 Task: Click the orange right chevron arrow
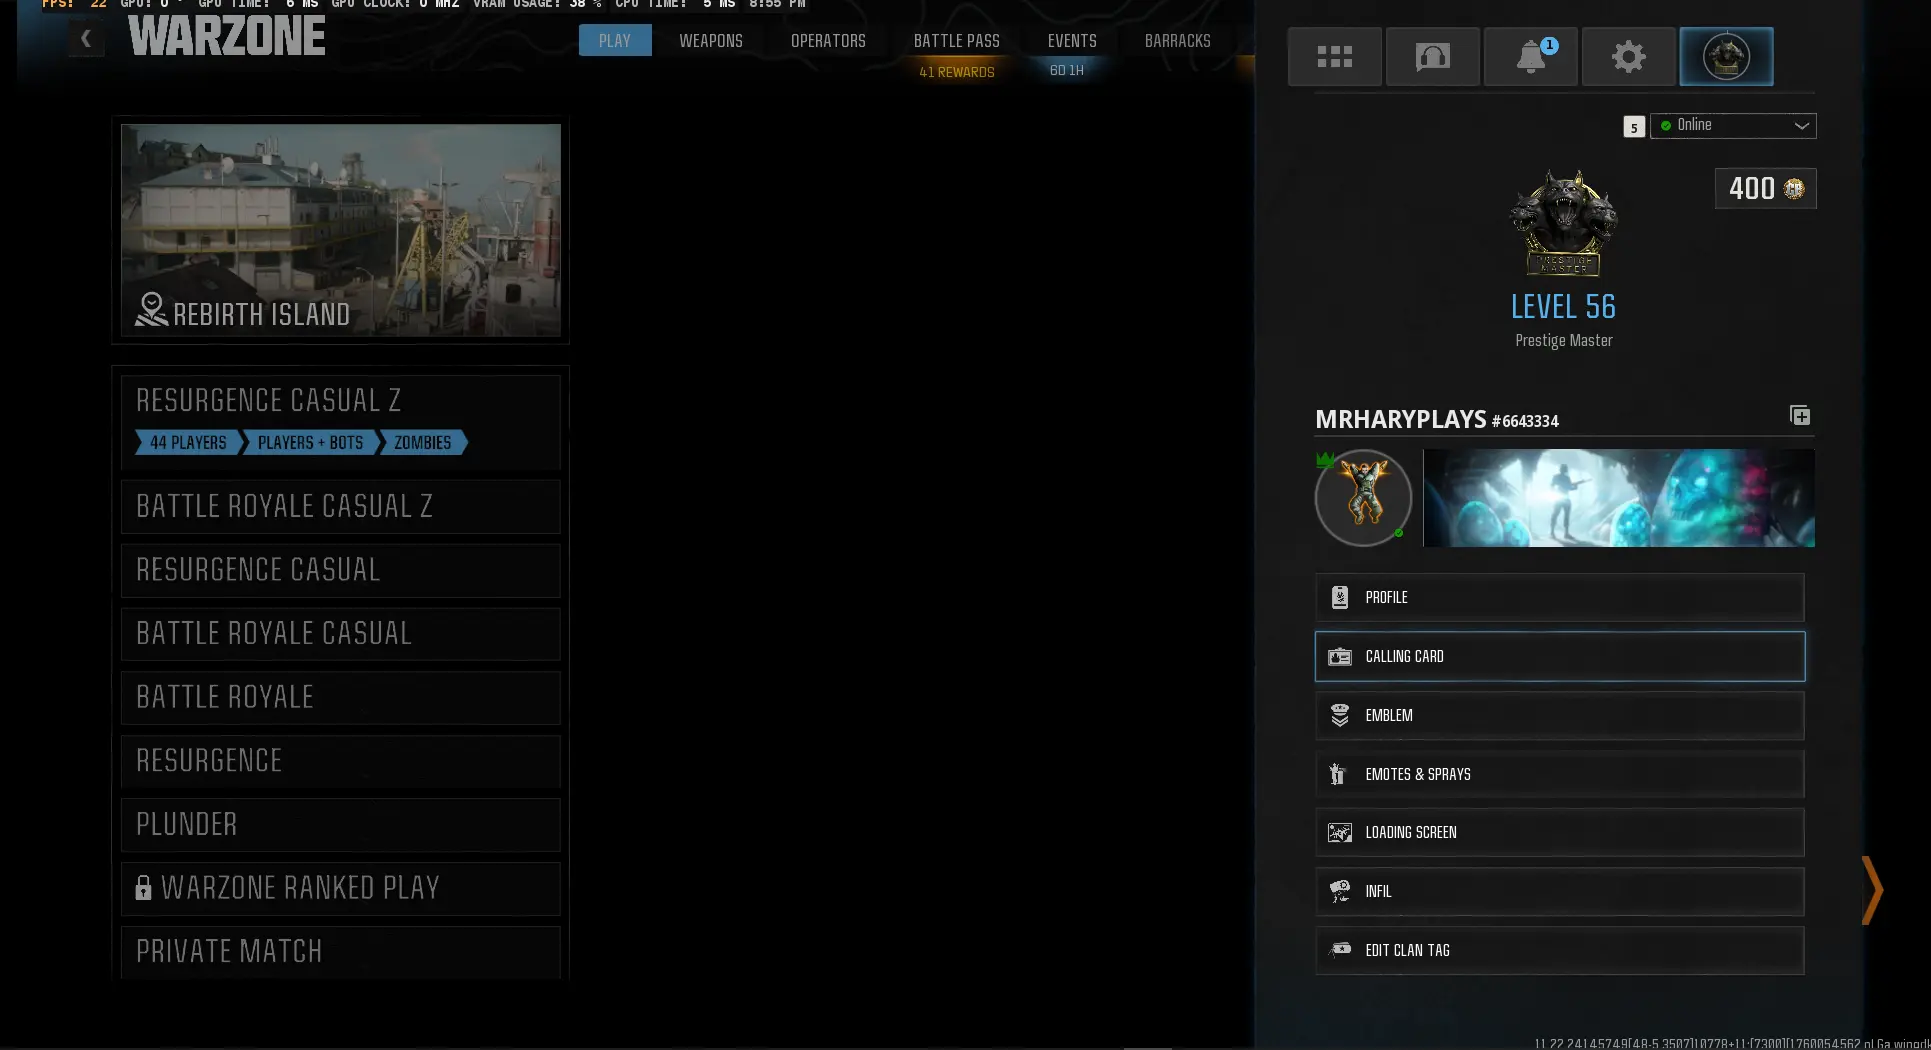(x=1872, y=890)
